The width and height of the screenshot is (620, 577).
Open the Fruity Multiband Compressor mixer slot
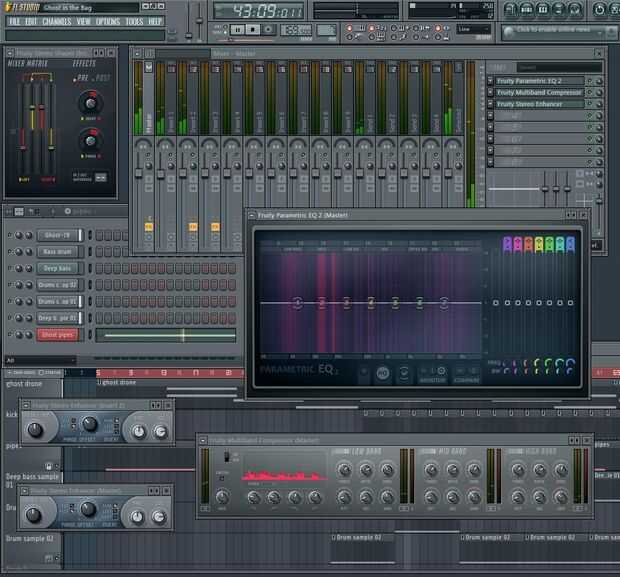(539, 93)
